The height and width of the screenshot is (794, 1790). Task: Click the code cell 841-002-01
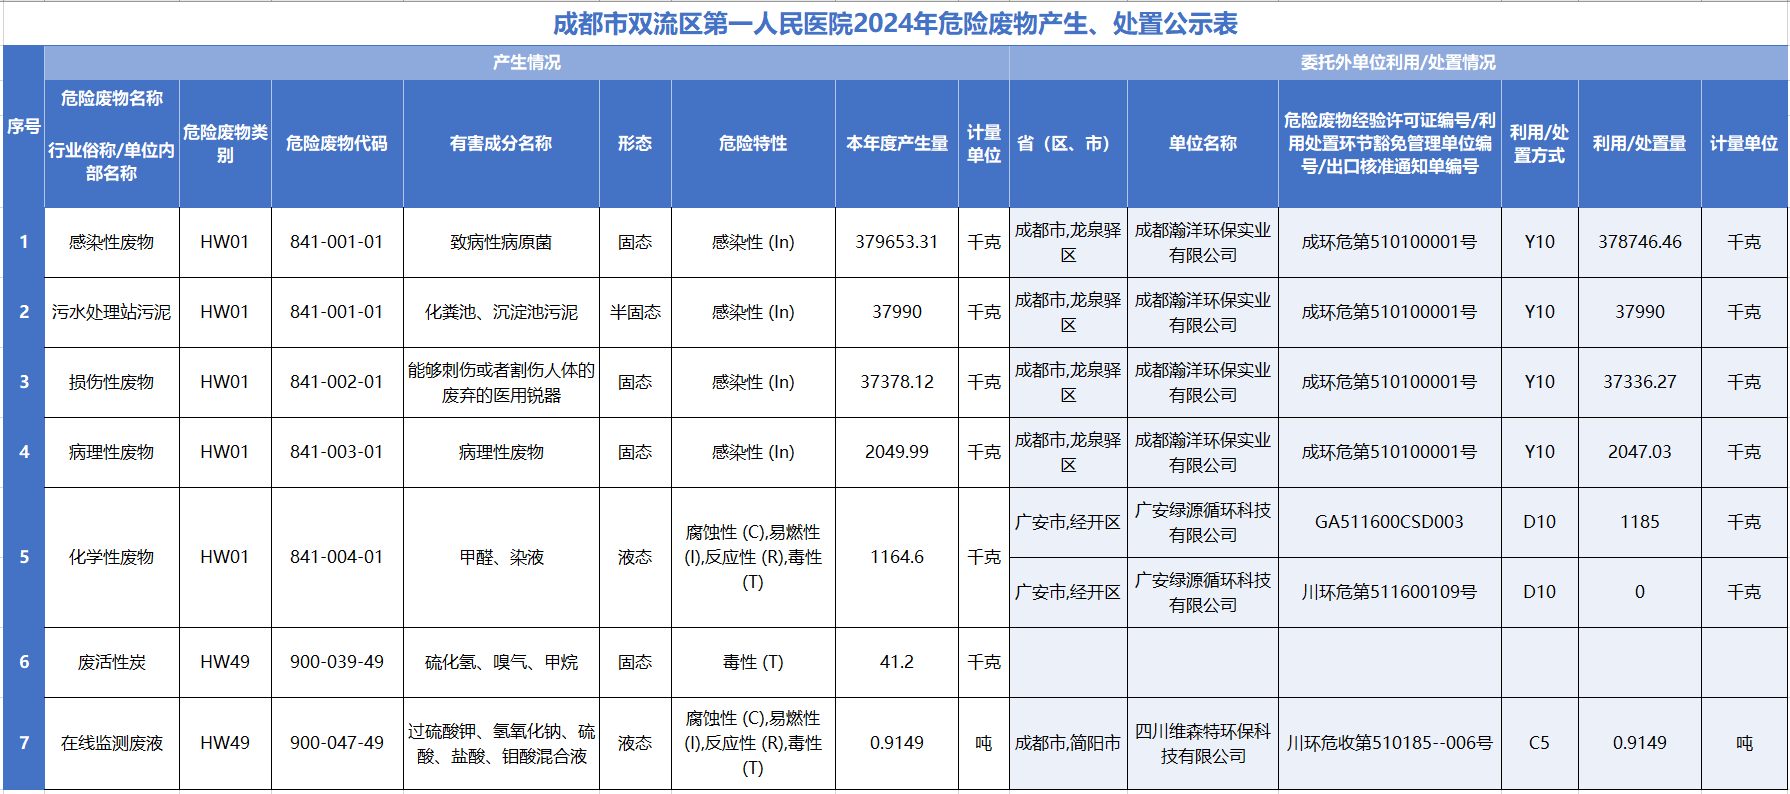(x=337, y=382)
